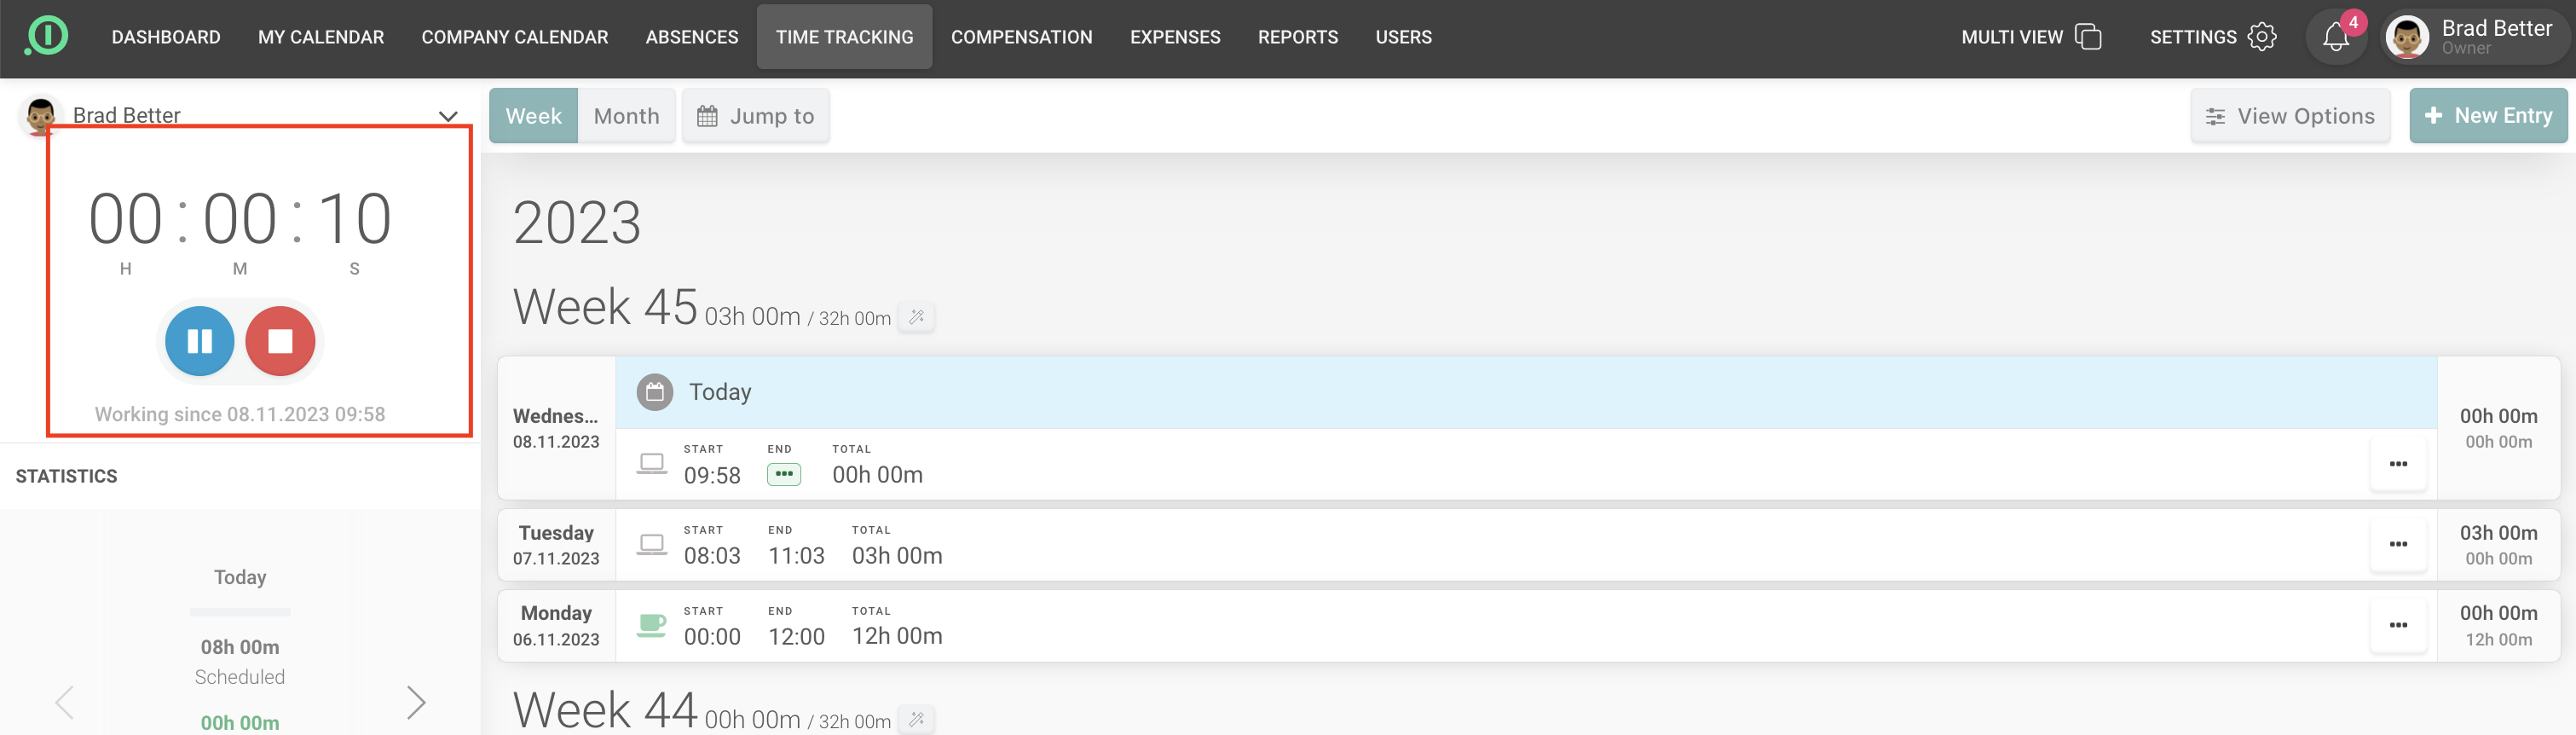
Task: Click the magic wand next to Week 45
Action: tap(916, 317)
